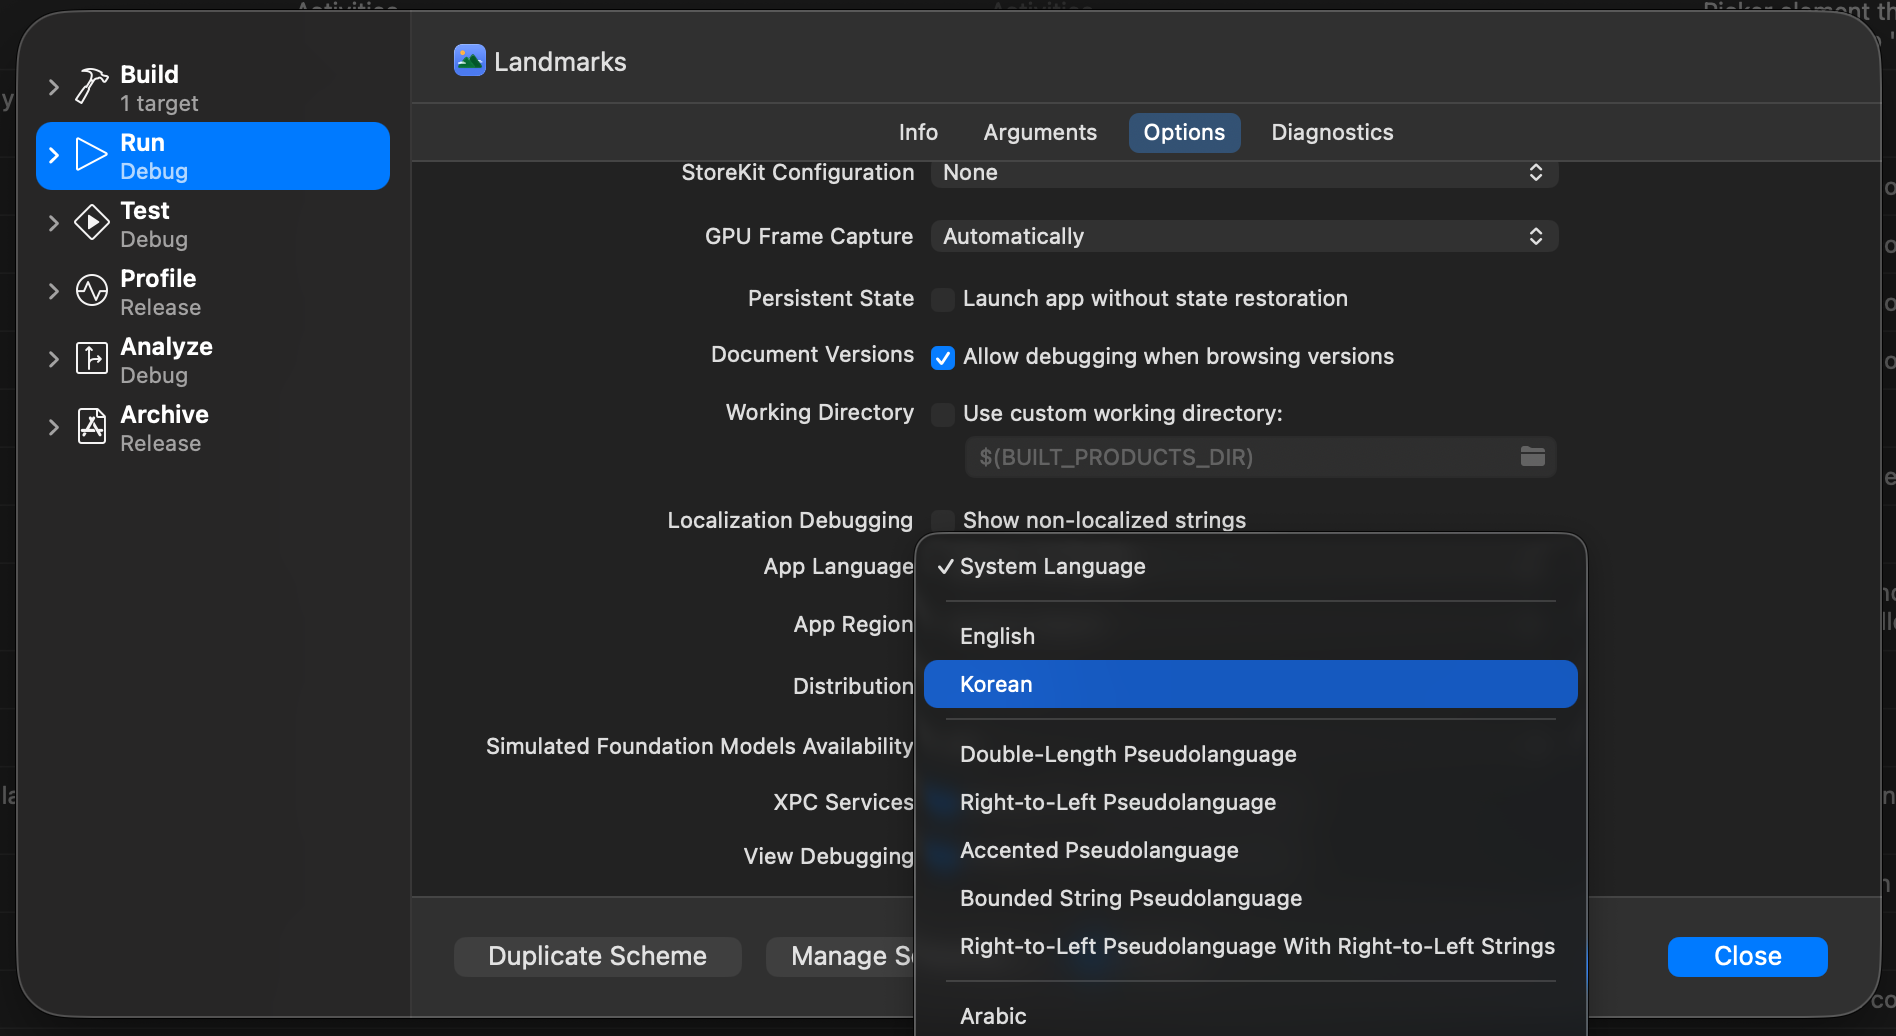
Task: Click the Profile waveform icon
Action: pyautogui.click(x=92, y=291)
